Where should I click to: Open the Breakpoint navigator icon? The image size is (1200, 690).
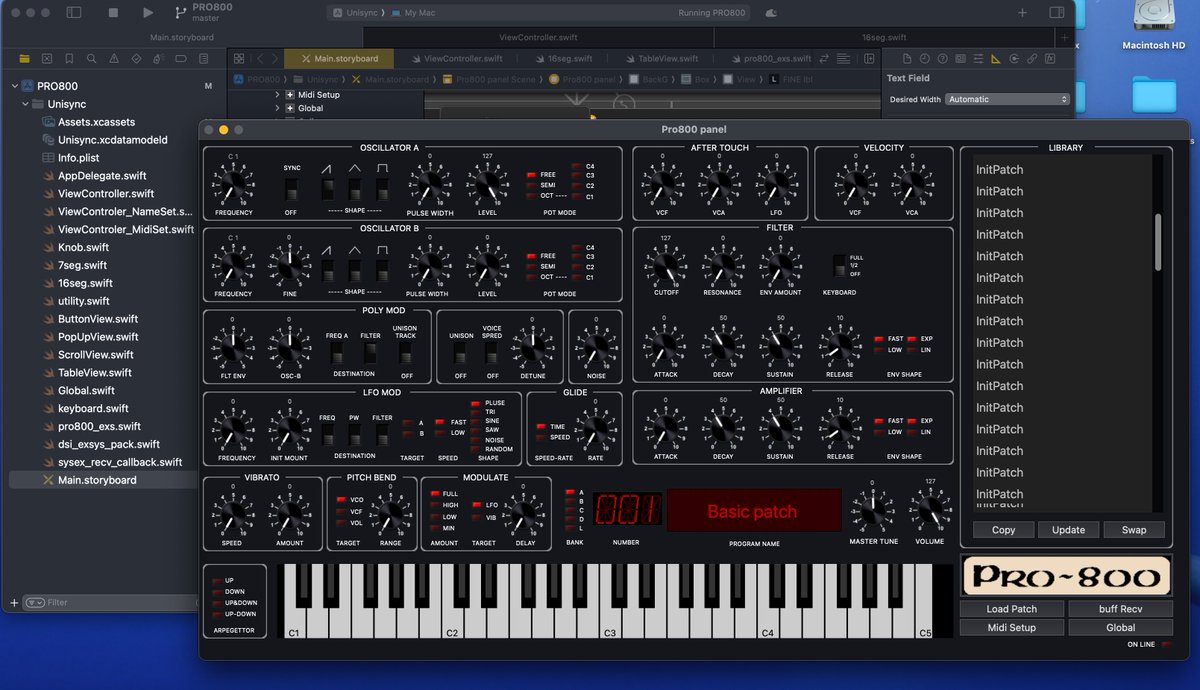tap(182, 59)
